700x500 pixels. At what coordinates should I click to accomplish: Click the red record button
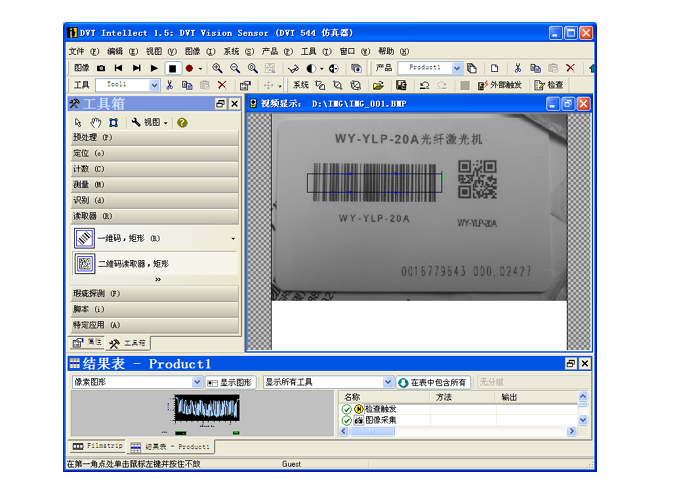[x=189, y=68]
